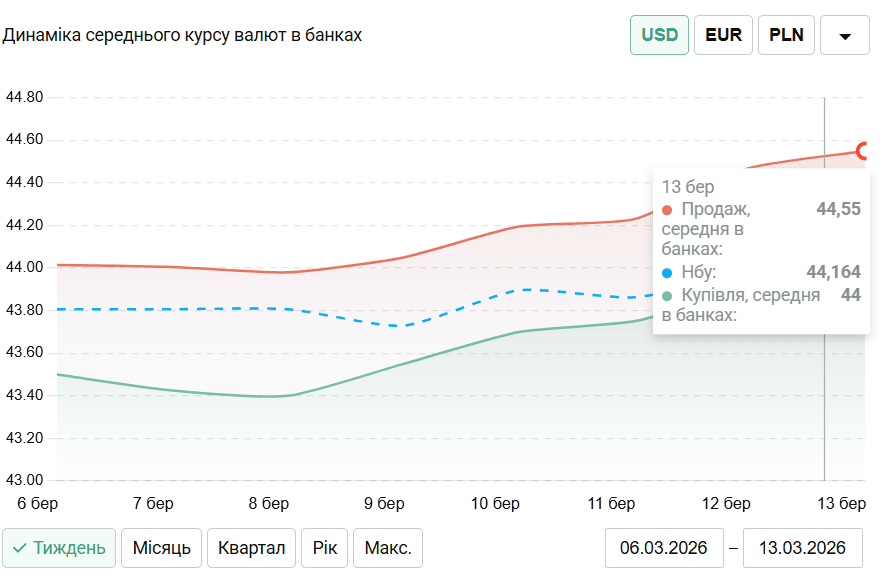Select the USD currency button
This screenshot has height=586, width=890.
point(659,35)
